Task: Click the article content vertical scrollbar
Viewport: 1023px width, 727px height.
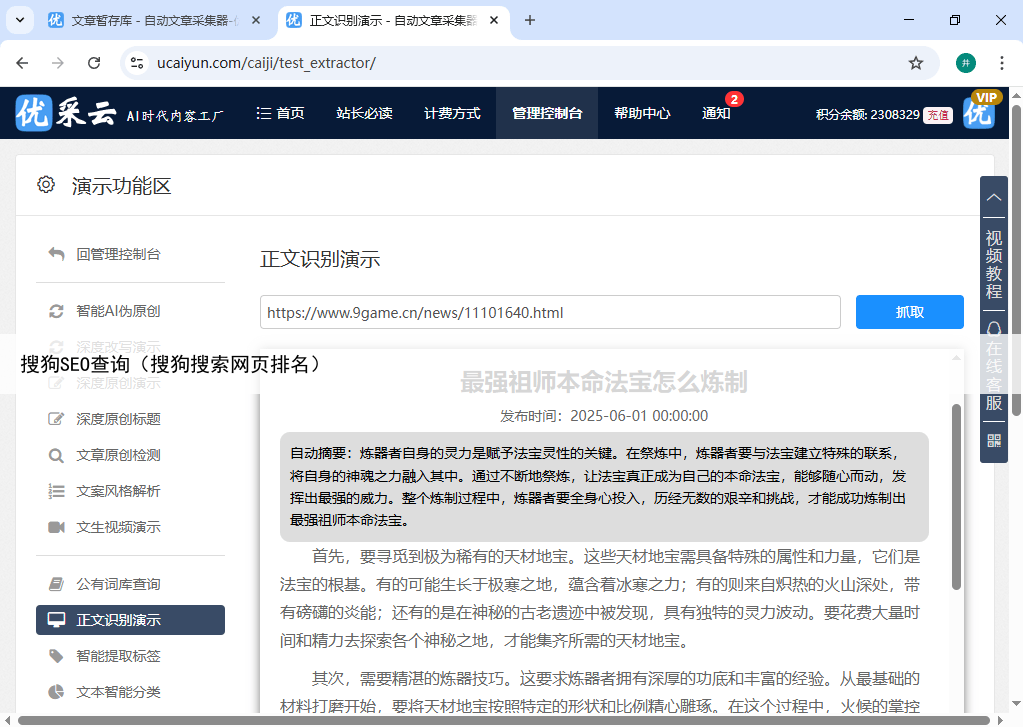Action: (x=956, y=495)
